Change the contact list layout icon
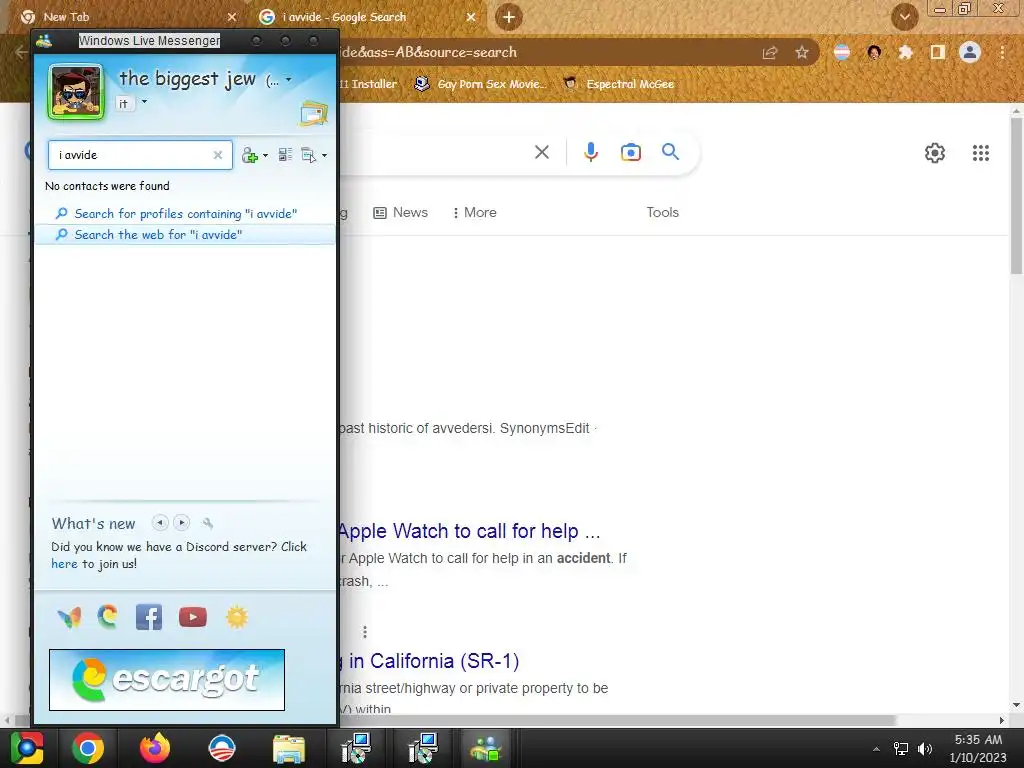 (x=285, y=155)
